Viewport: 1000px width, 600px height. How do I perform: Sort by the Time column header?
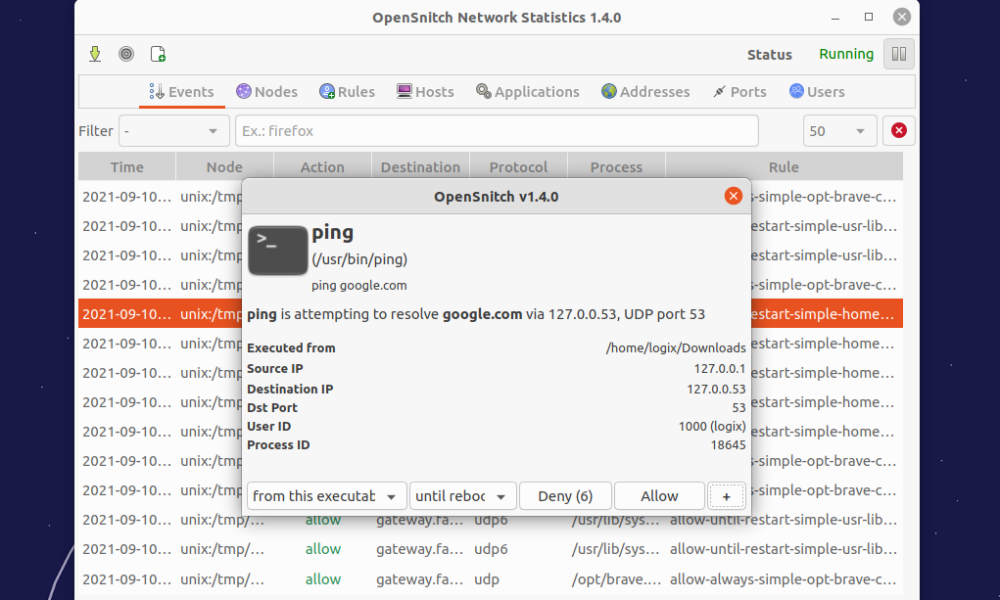point(127,167)
